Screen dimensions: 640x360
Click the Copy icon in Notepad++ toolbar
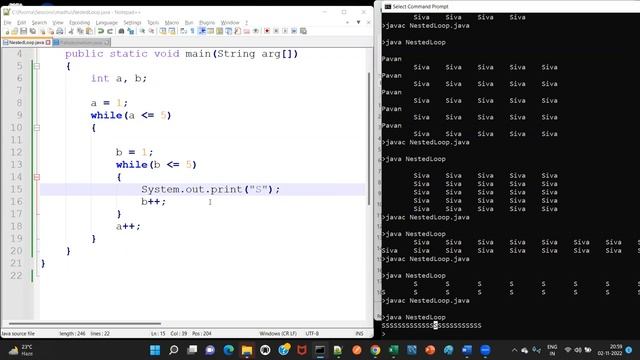pyautogui.click(x=80, y=31)
